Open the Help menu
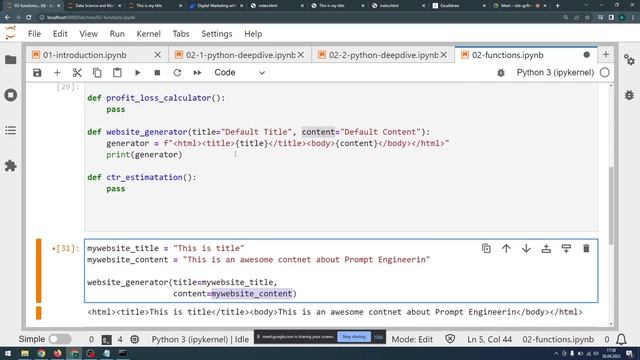This screenshot has width=640, height=360. click(x=253, y=34)
